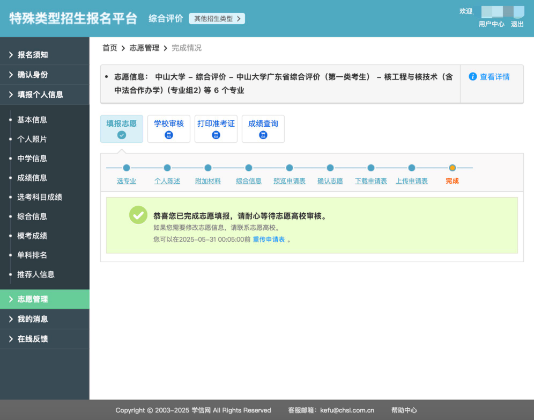Image resolution: width=534 pixels, height=420 pixels.
Task: Click the 退出 logout link
Action: (517, 24)
